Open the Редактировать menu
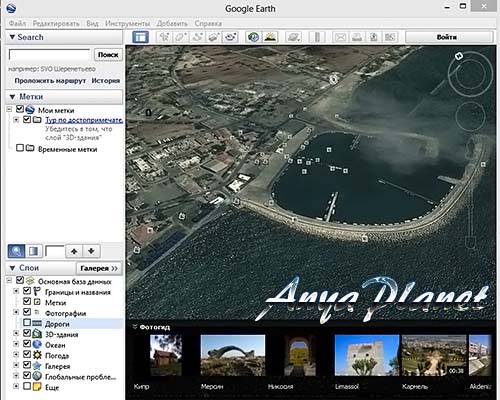 pyautogui.click(x=56, y=23)
